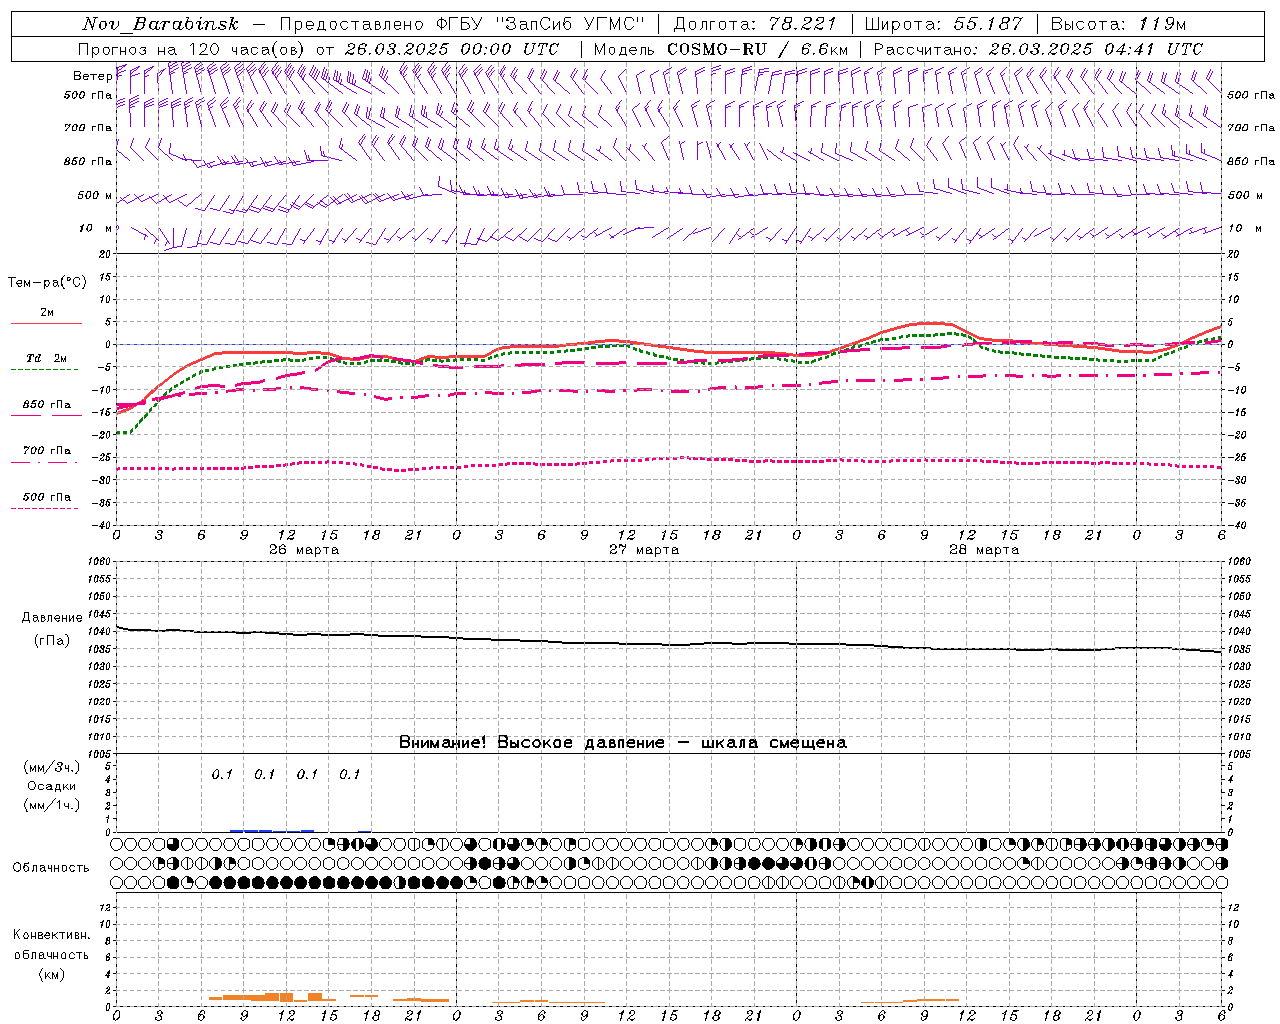The height and width of the screenshot is (1024, 1280).
Task: Click the Осадки precipitation label
Action: tap(52, 786)
